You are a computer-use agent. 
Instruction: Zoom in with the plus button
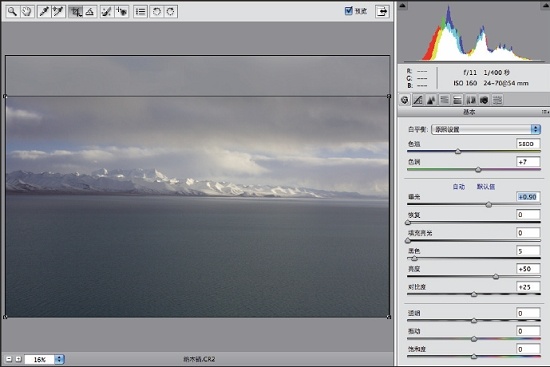click(19, 359)
